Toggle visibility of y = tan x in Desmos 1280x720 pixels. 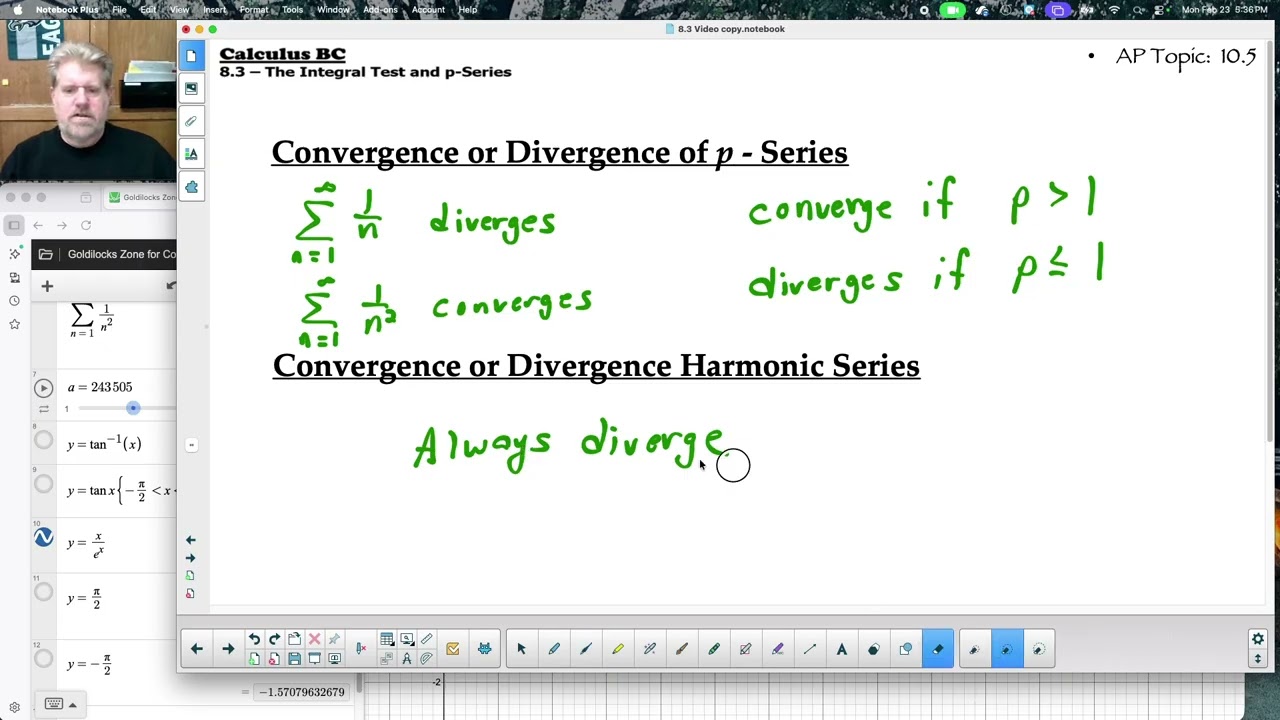43,484
